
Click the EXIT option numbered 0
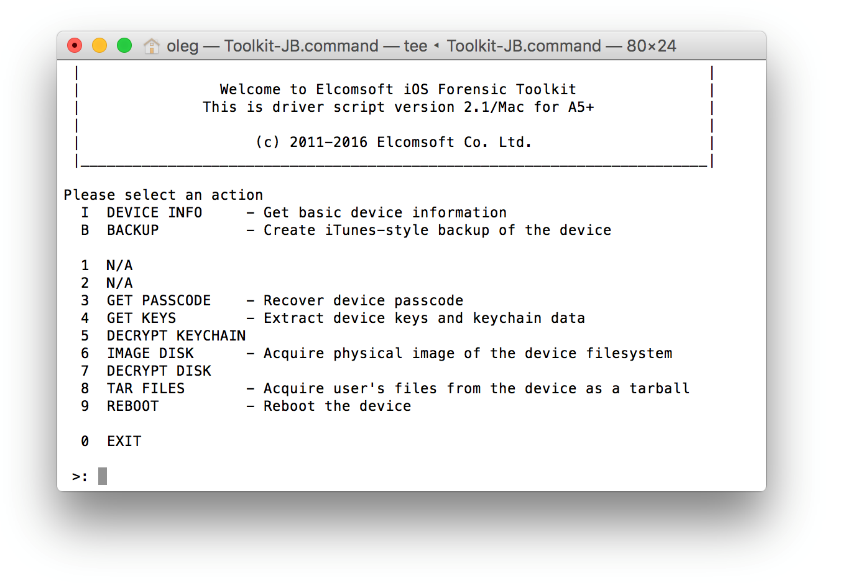click(x=123, y=441)
